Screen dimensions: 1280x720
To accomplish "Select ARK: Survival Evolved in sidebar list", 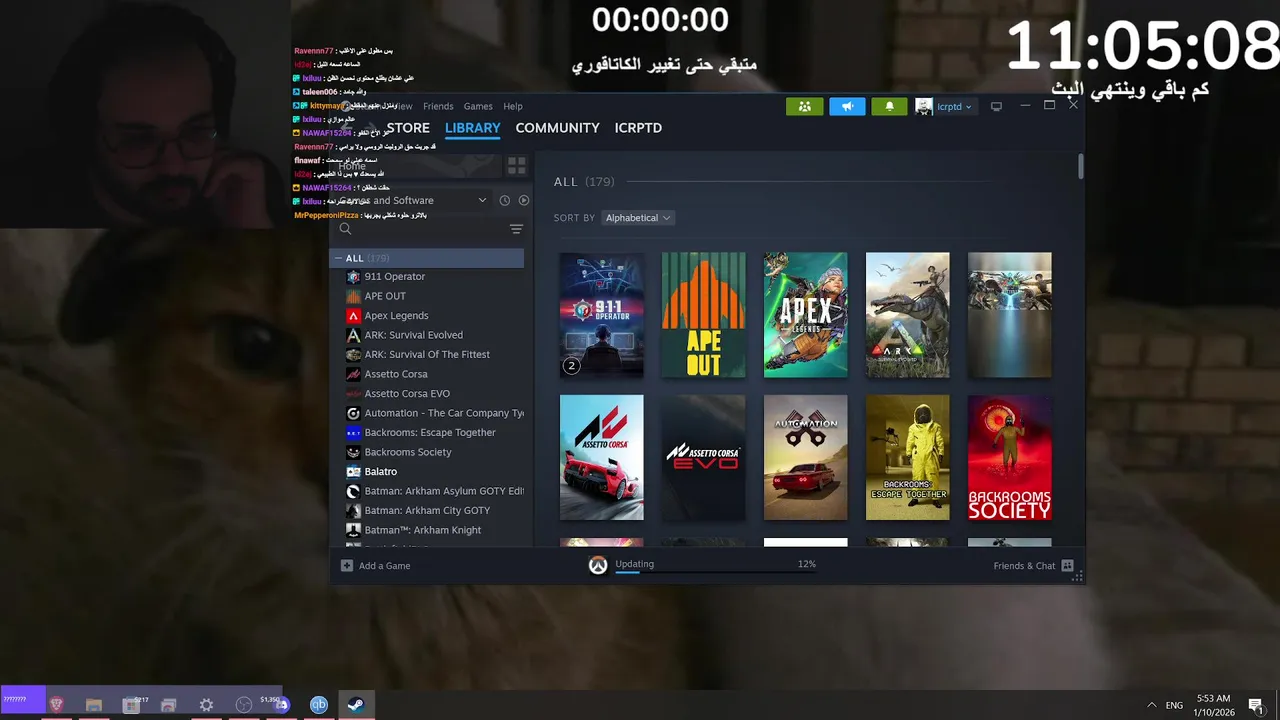I will pos(428,335).
